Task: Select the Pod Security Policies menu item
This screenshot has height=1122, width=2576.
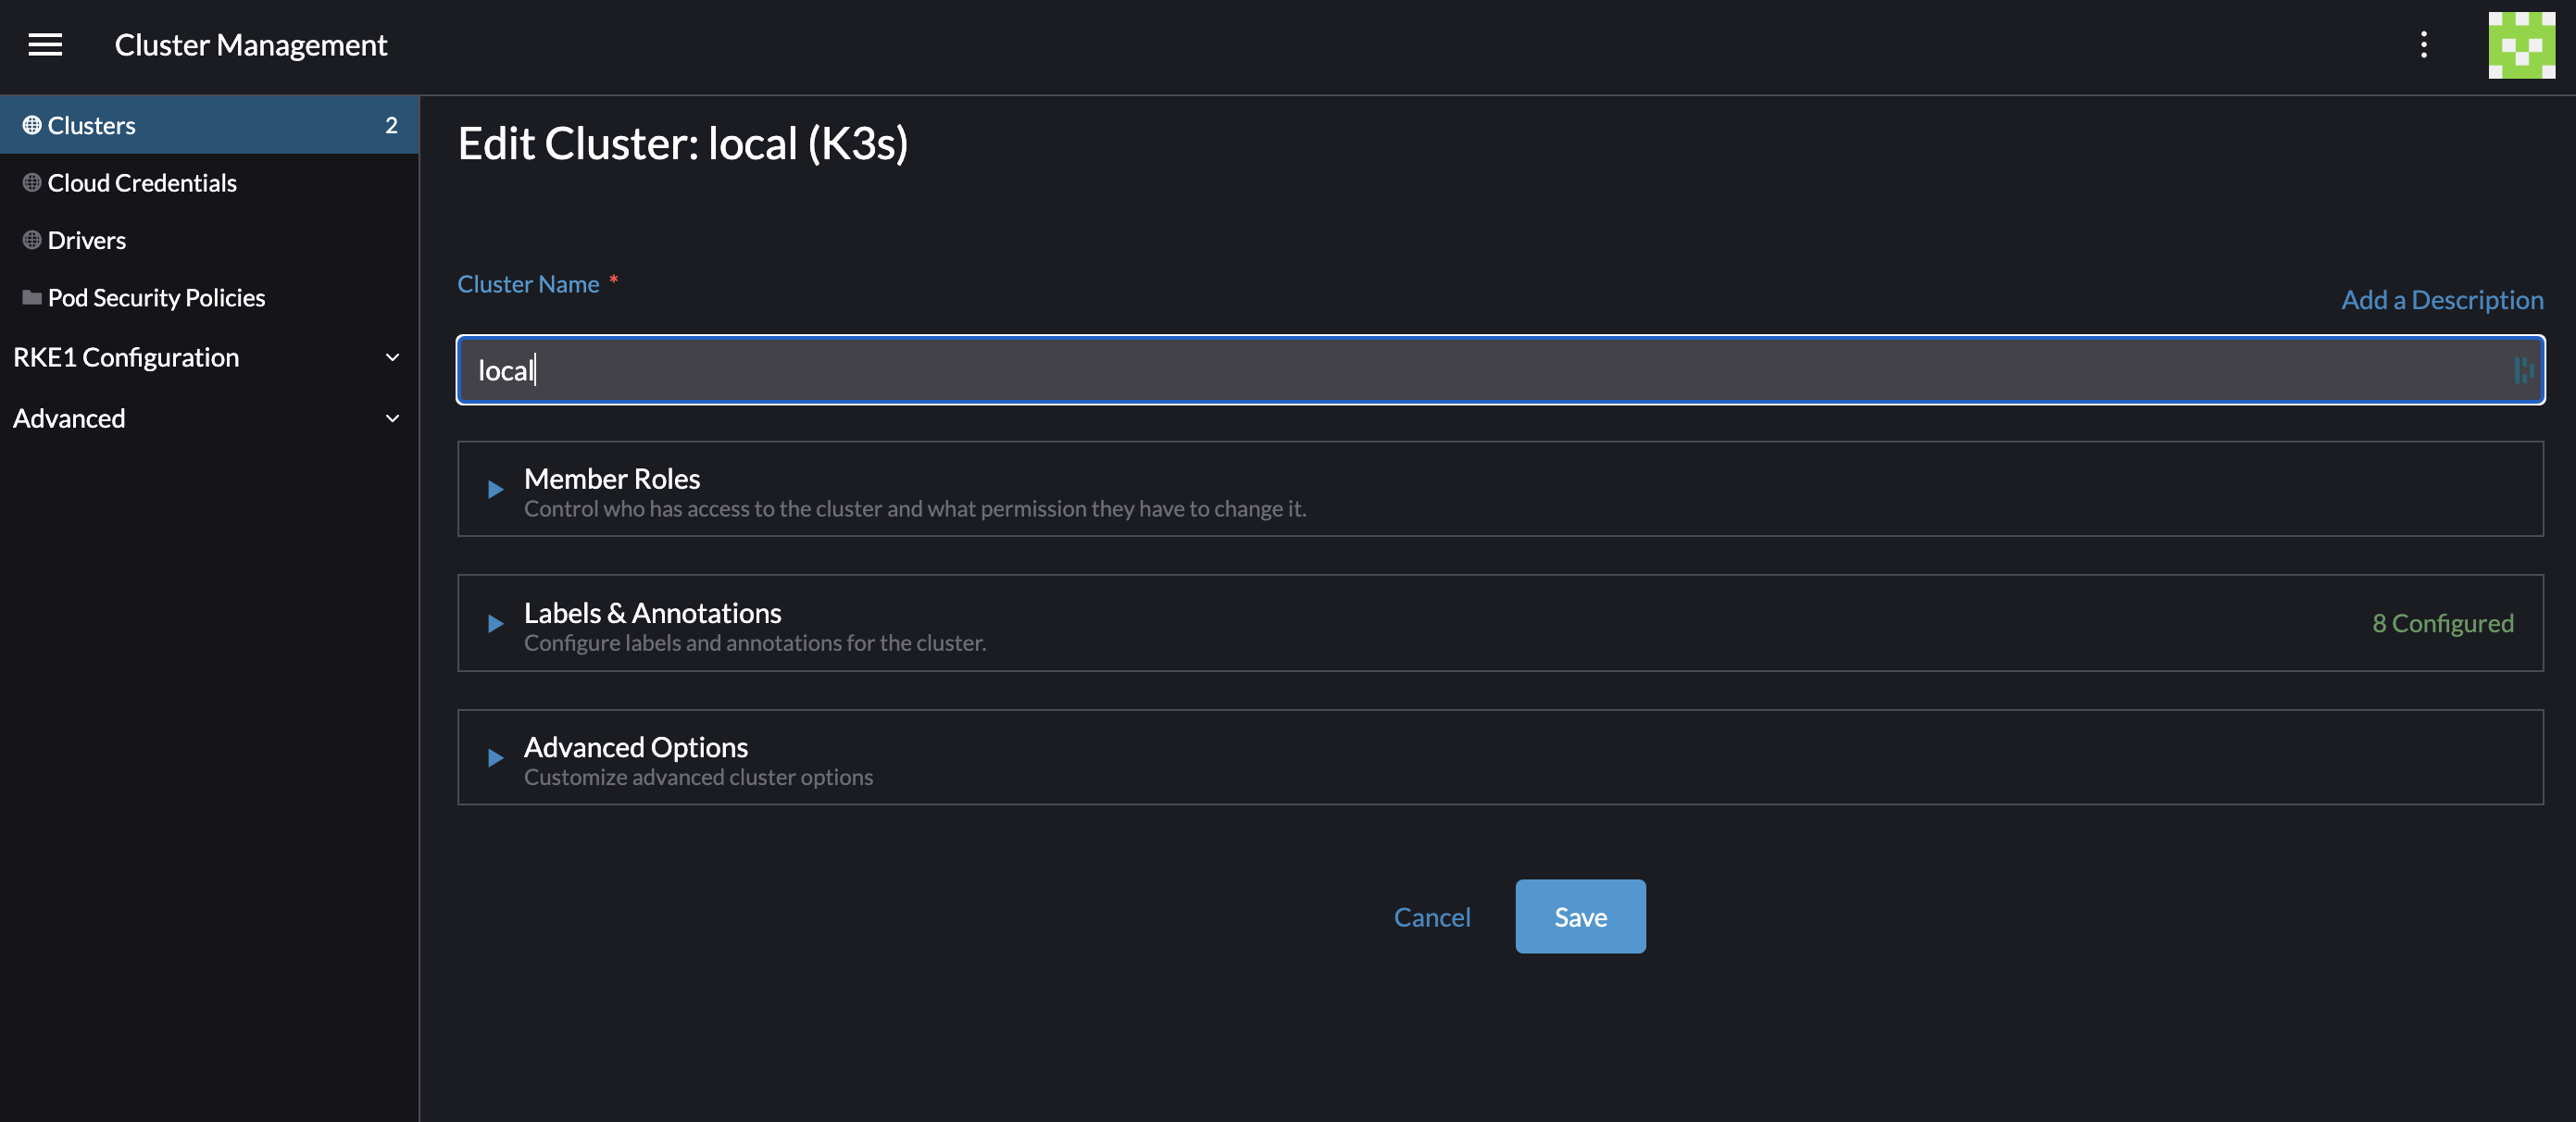Action: click(x=156, y=297)
